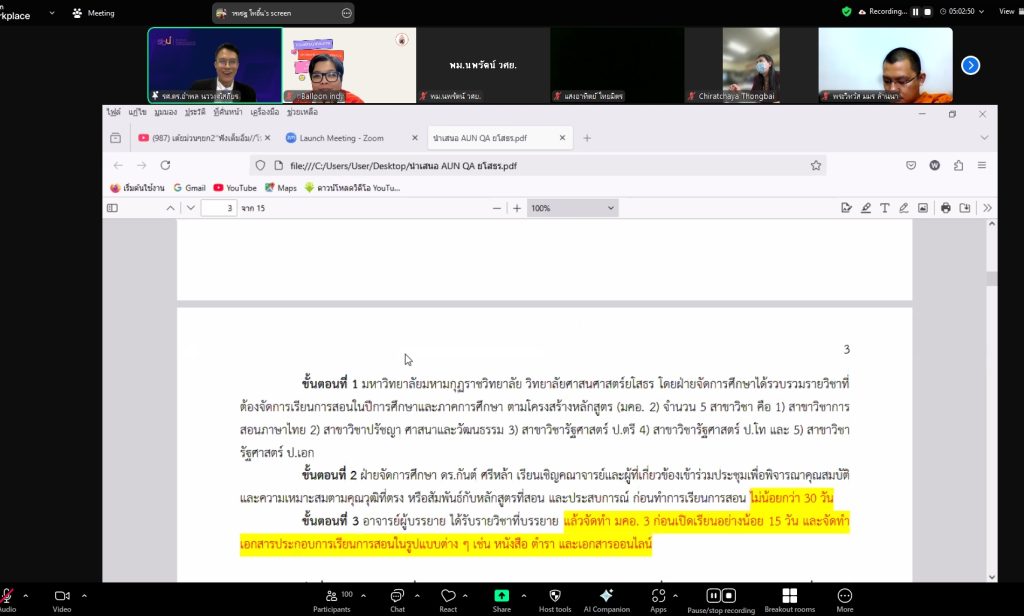Viewport: 1024px width, 616px height.
Task: Close the AUN QA pdf tab
Action: coord(562,138)
